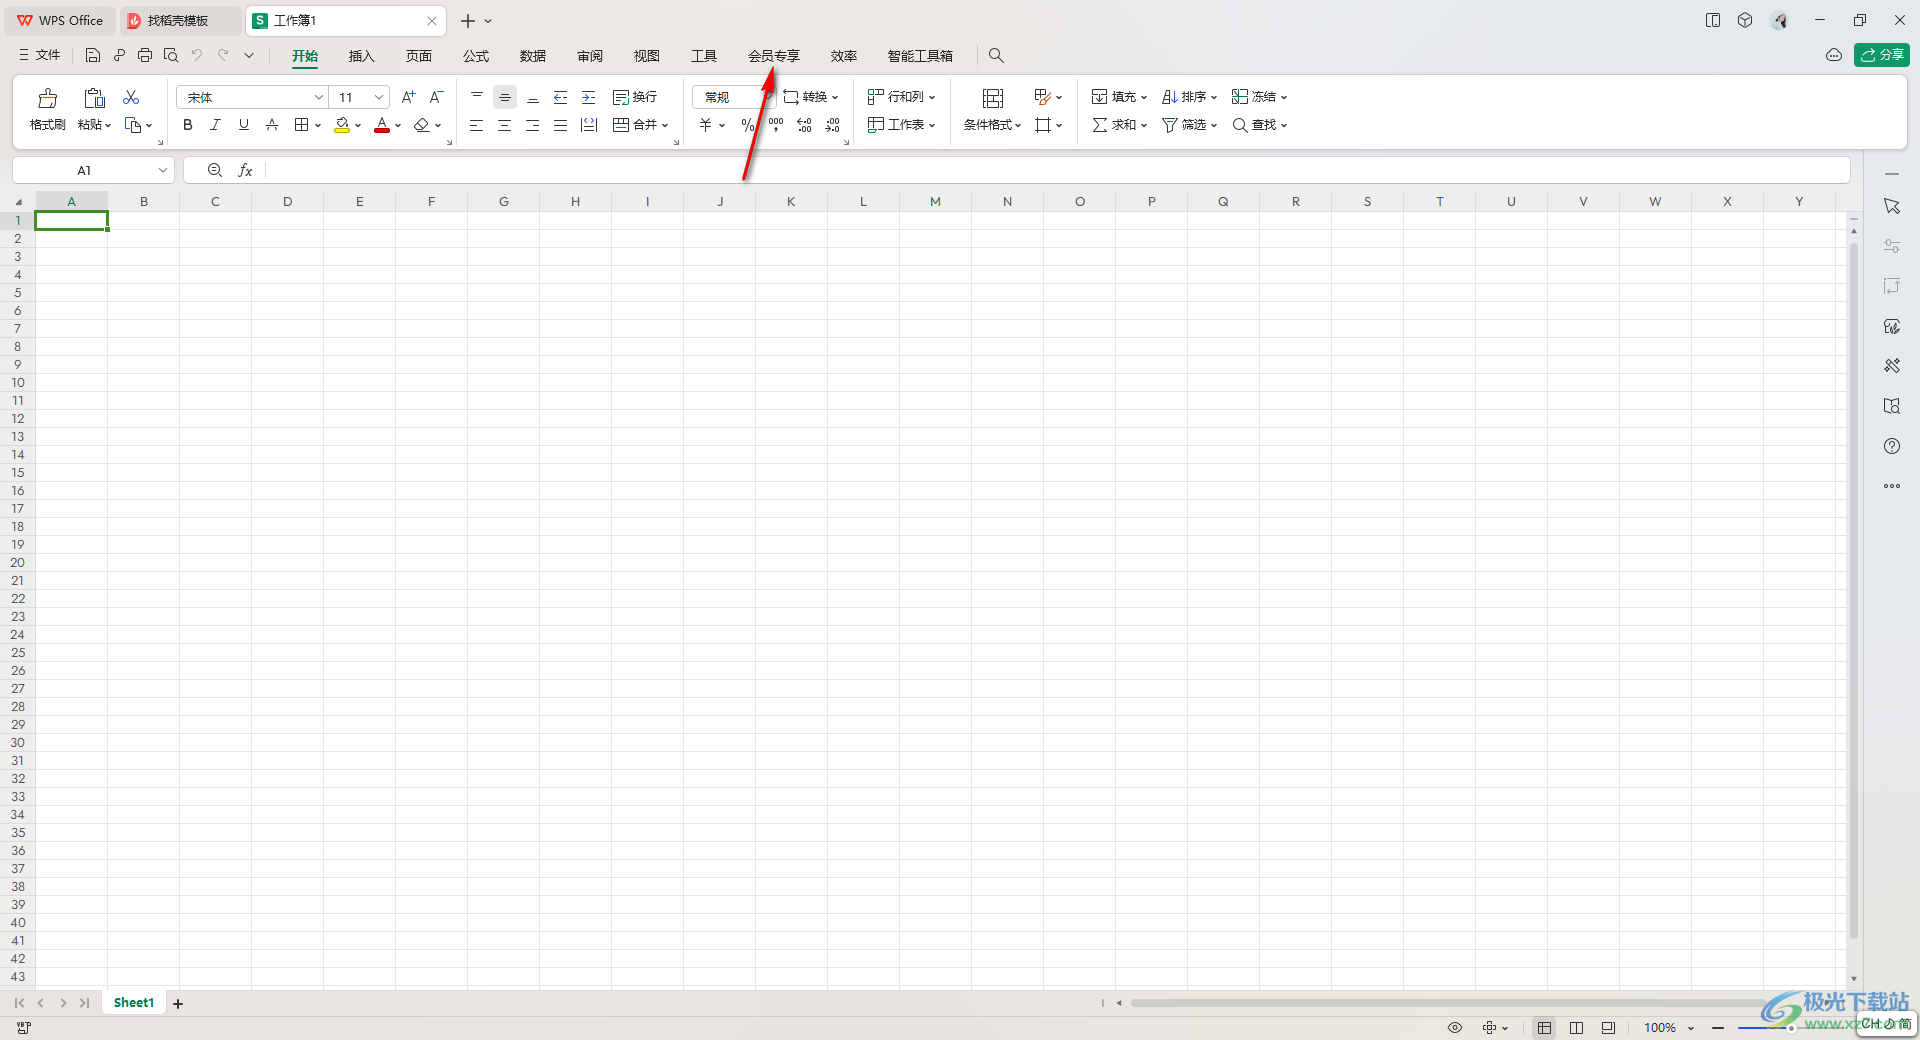Toggle Italic formatting
Image resolution: width=1920 pixels, height=1040 pixels.
(x=215, y=125)
